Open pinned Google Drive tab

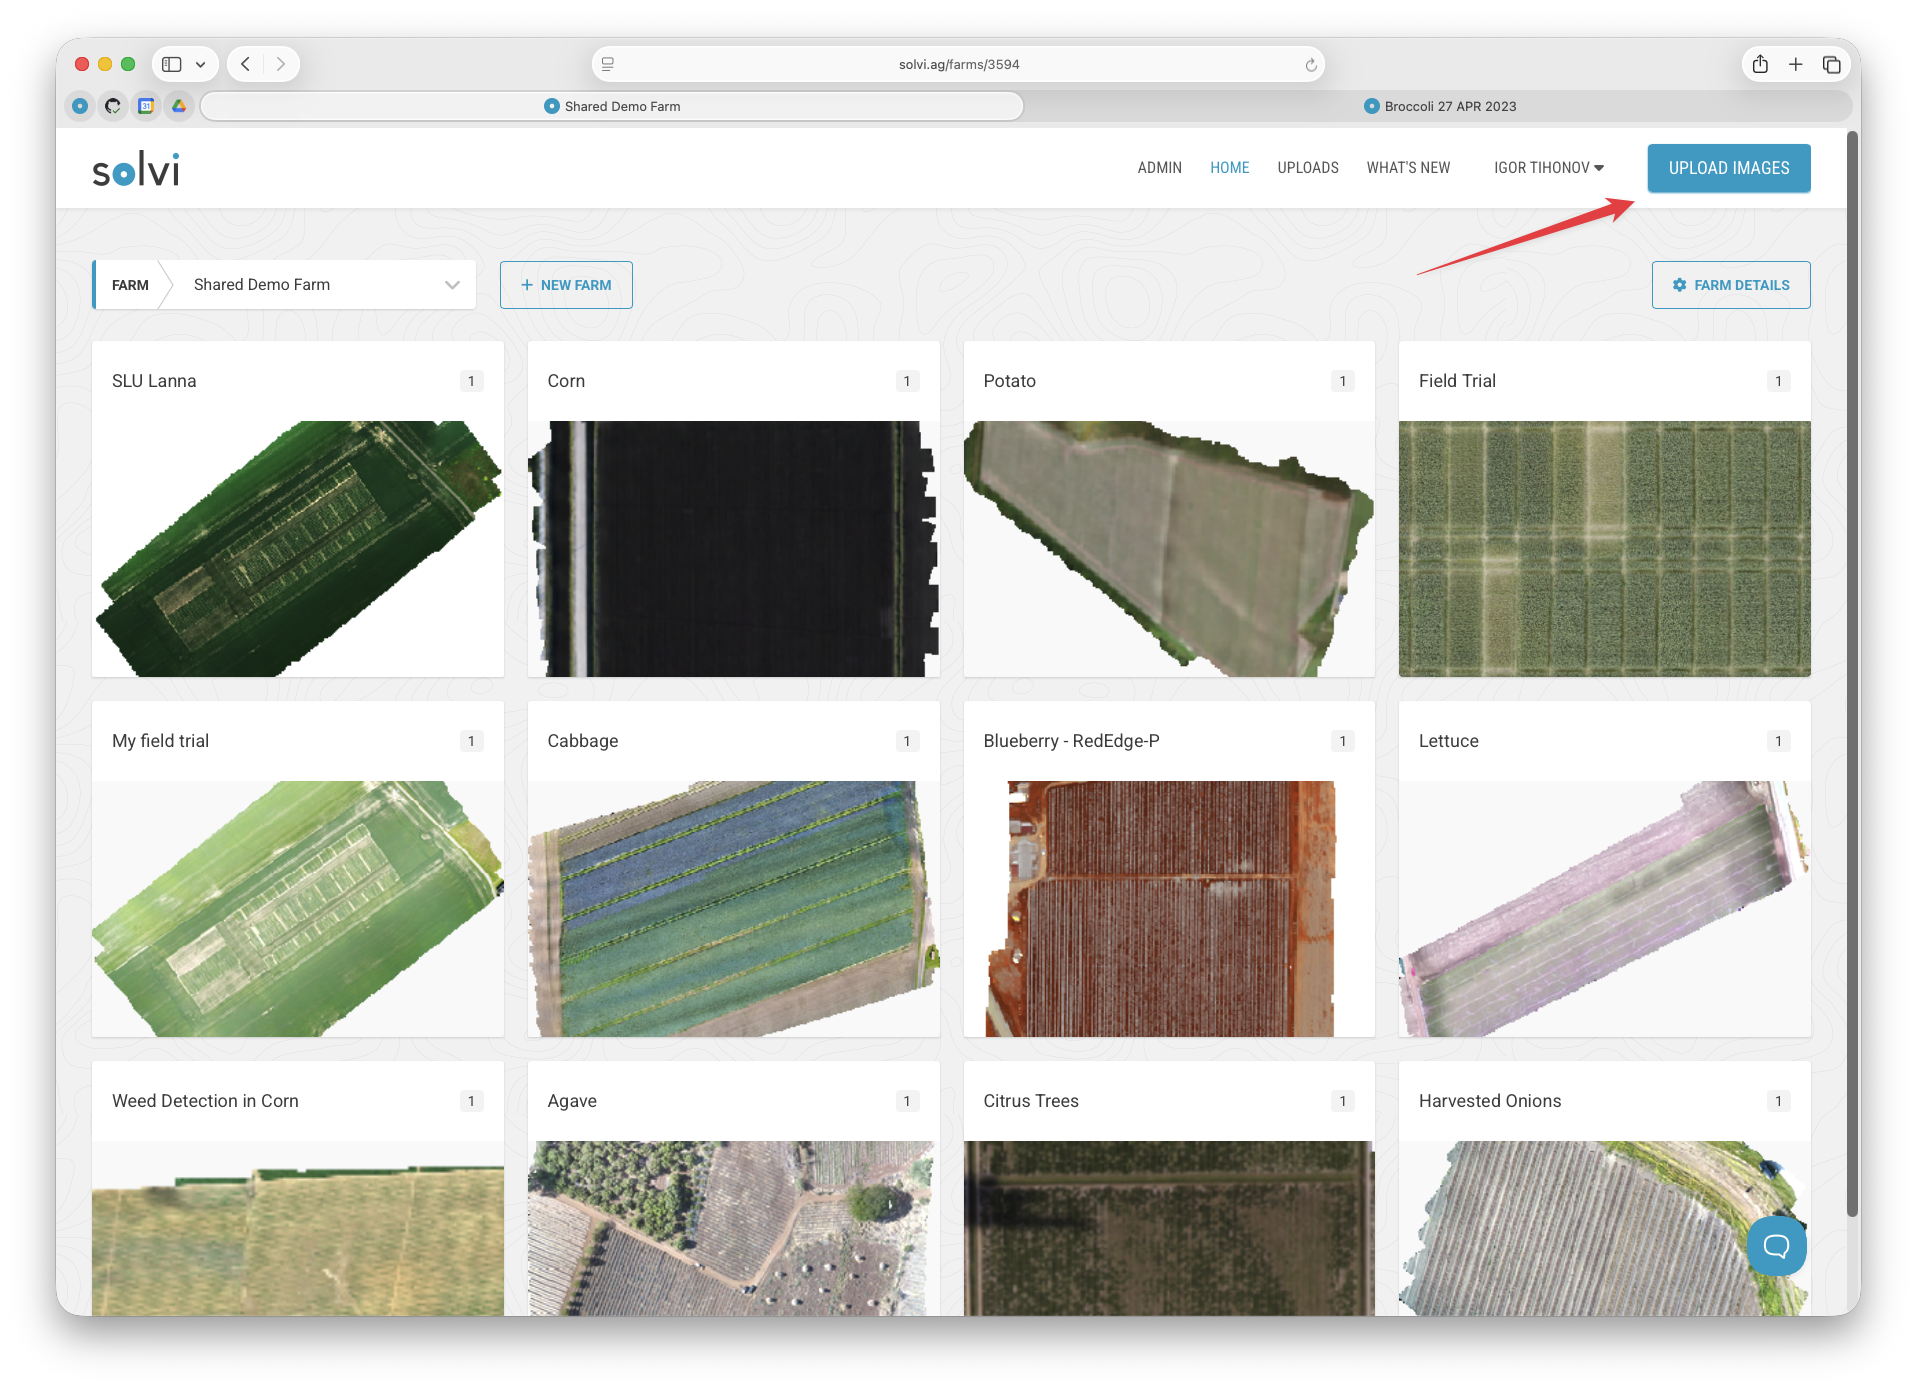click(x=179, y=106)
